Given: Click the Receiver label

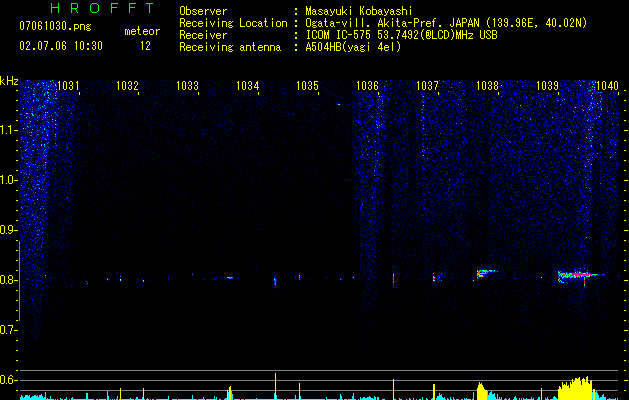Looking at the screenshot, I should coord(203,35).
